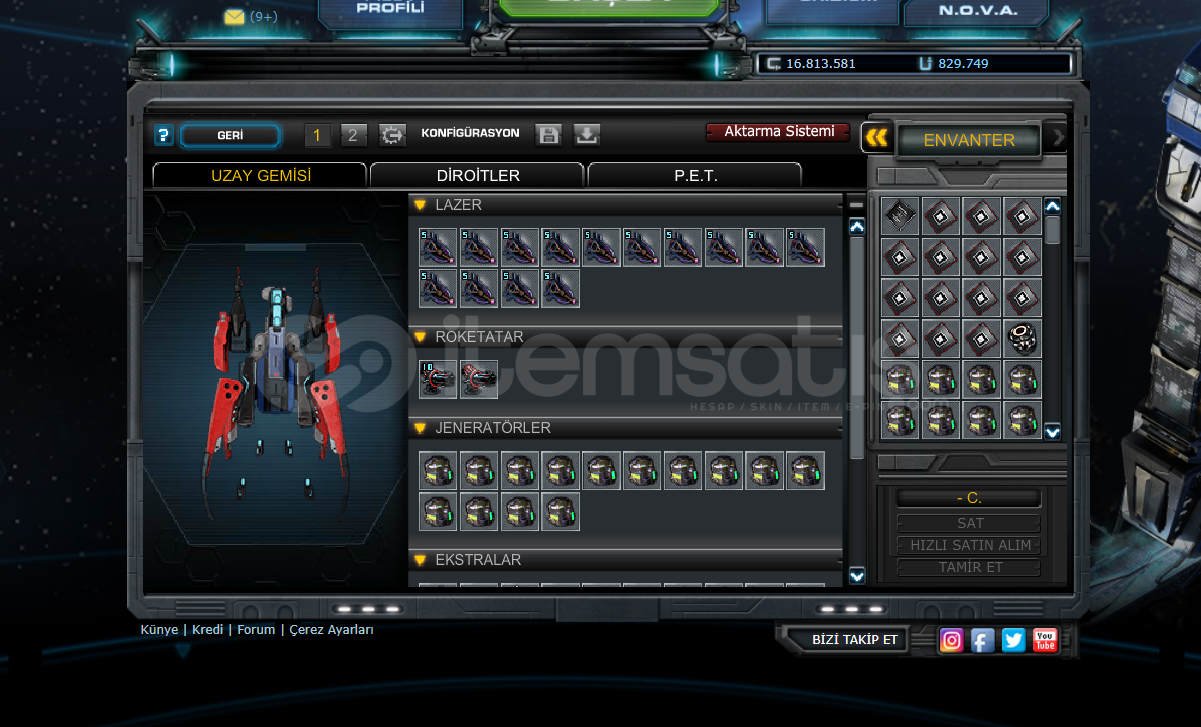Click the credits balance 16.813.581

(820, 64)
